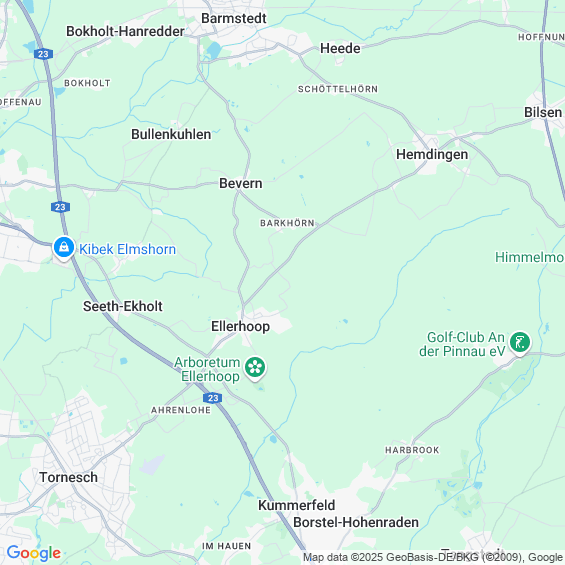Select the Tornesch town label
Image resolution: width=565 pixels, height=565 pixels.
pyautogui.click(x=68, y=477)
